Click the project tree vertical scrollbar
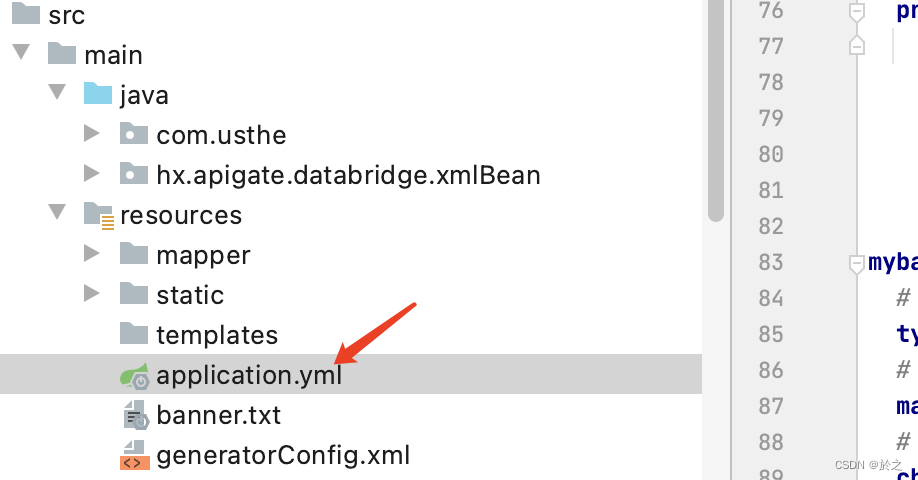This screenshot has height=480, width=918. tap(715, 110)
